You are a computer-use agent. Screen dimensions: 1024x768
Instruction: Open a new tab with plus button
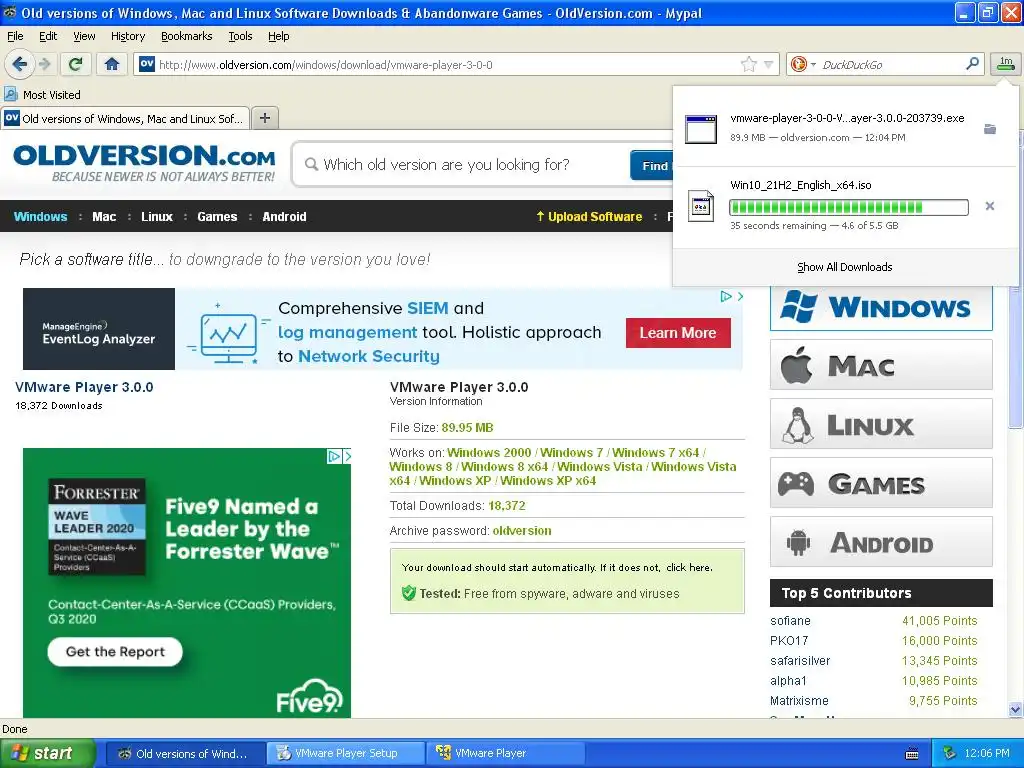(x=264, y=118)
